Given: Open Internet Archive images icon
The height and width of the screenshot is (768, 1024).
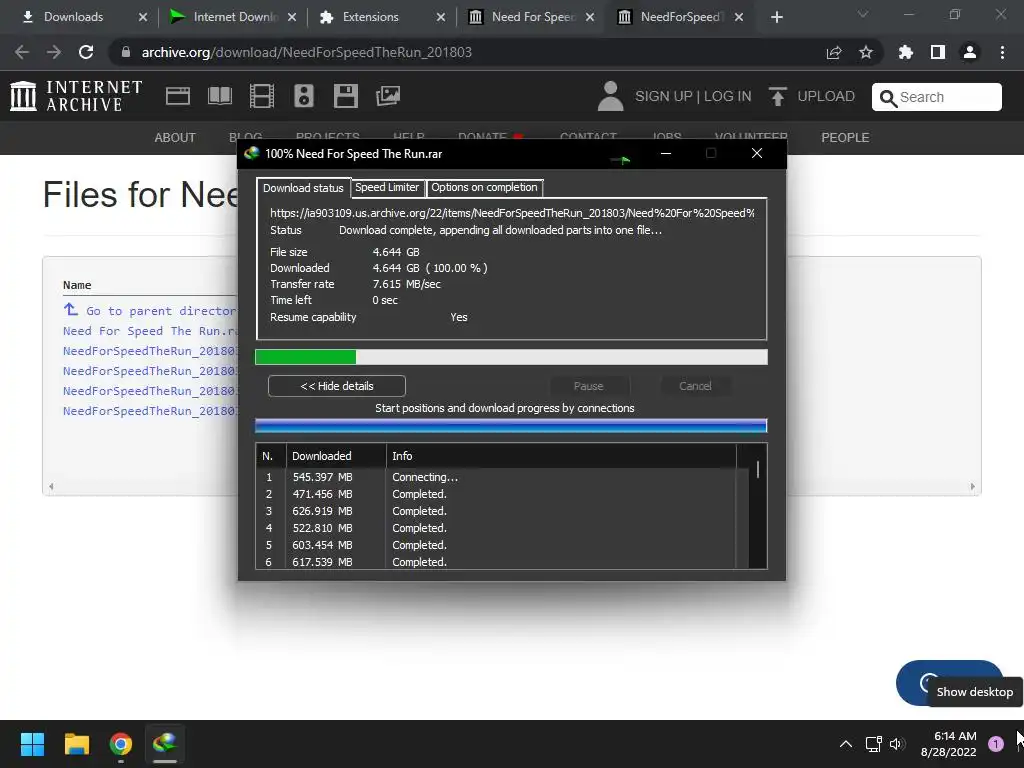Looking at the screenshot, I should [x=388, y=96].
